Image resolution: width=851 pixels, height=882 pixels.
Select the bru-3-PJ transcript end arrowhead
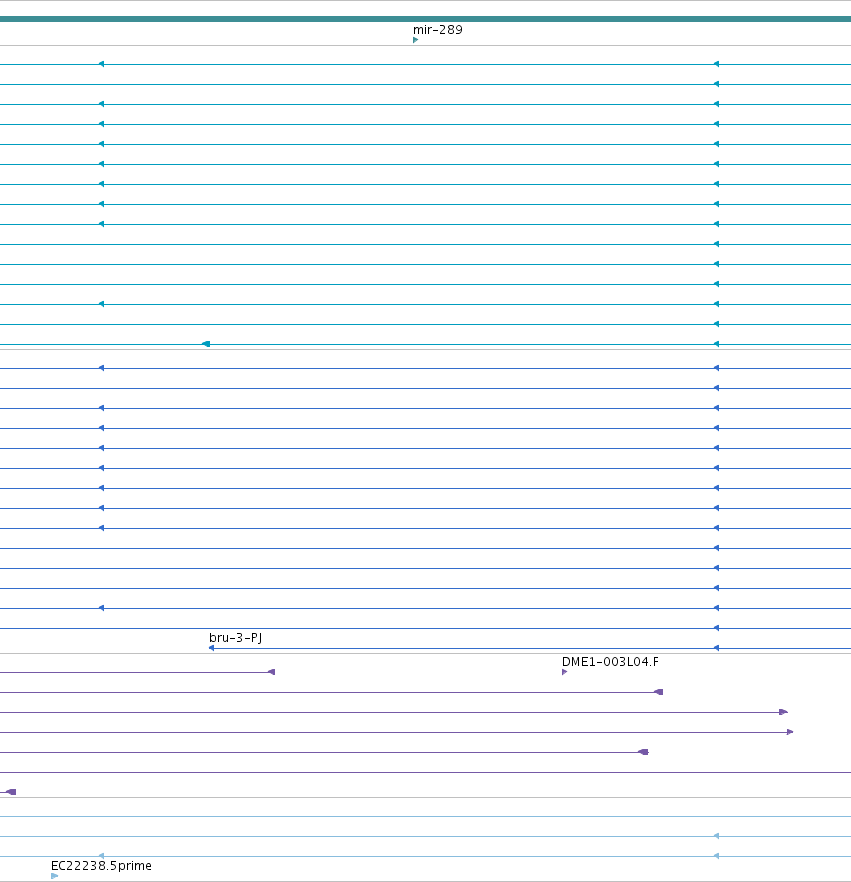(x=211, y=648)
